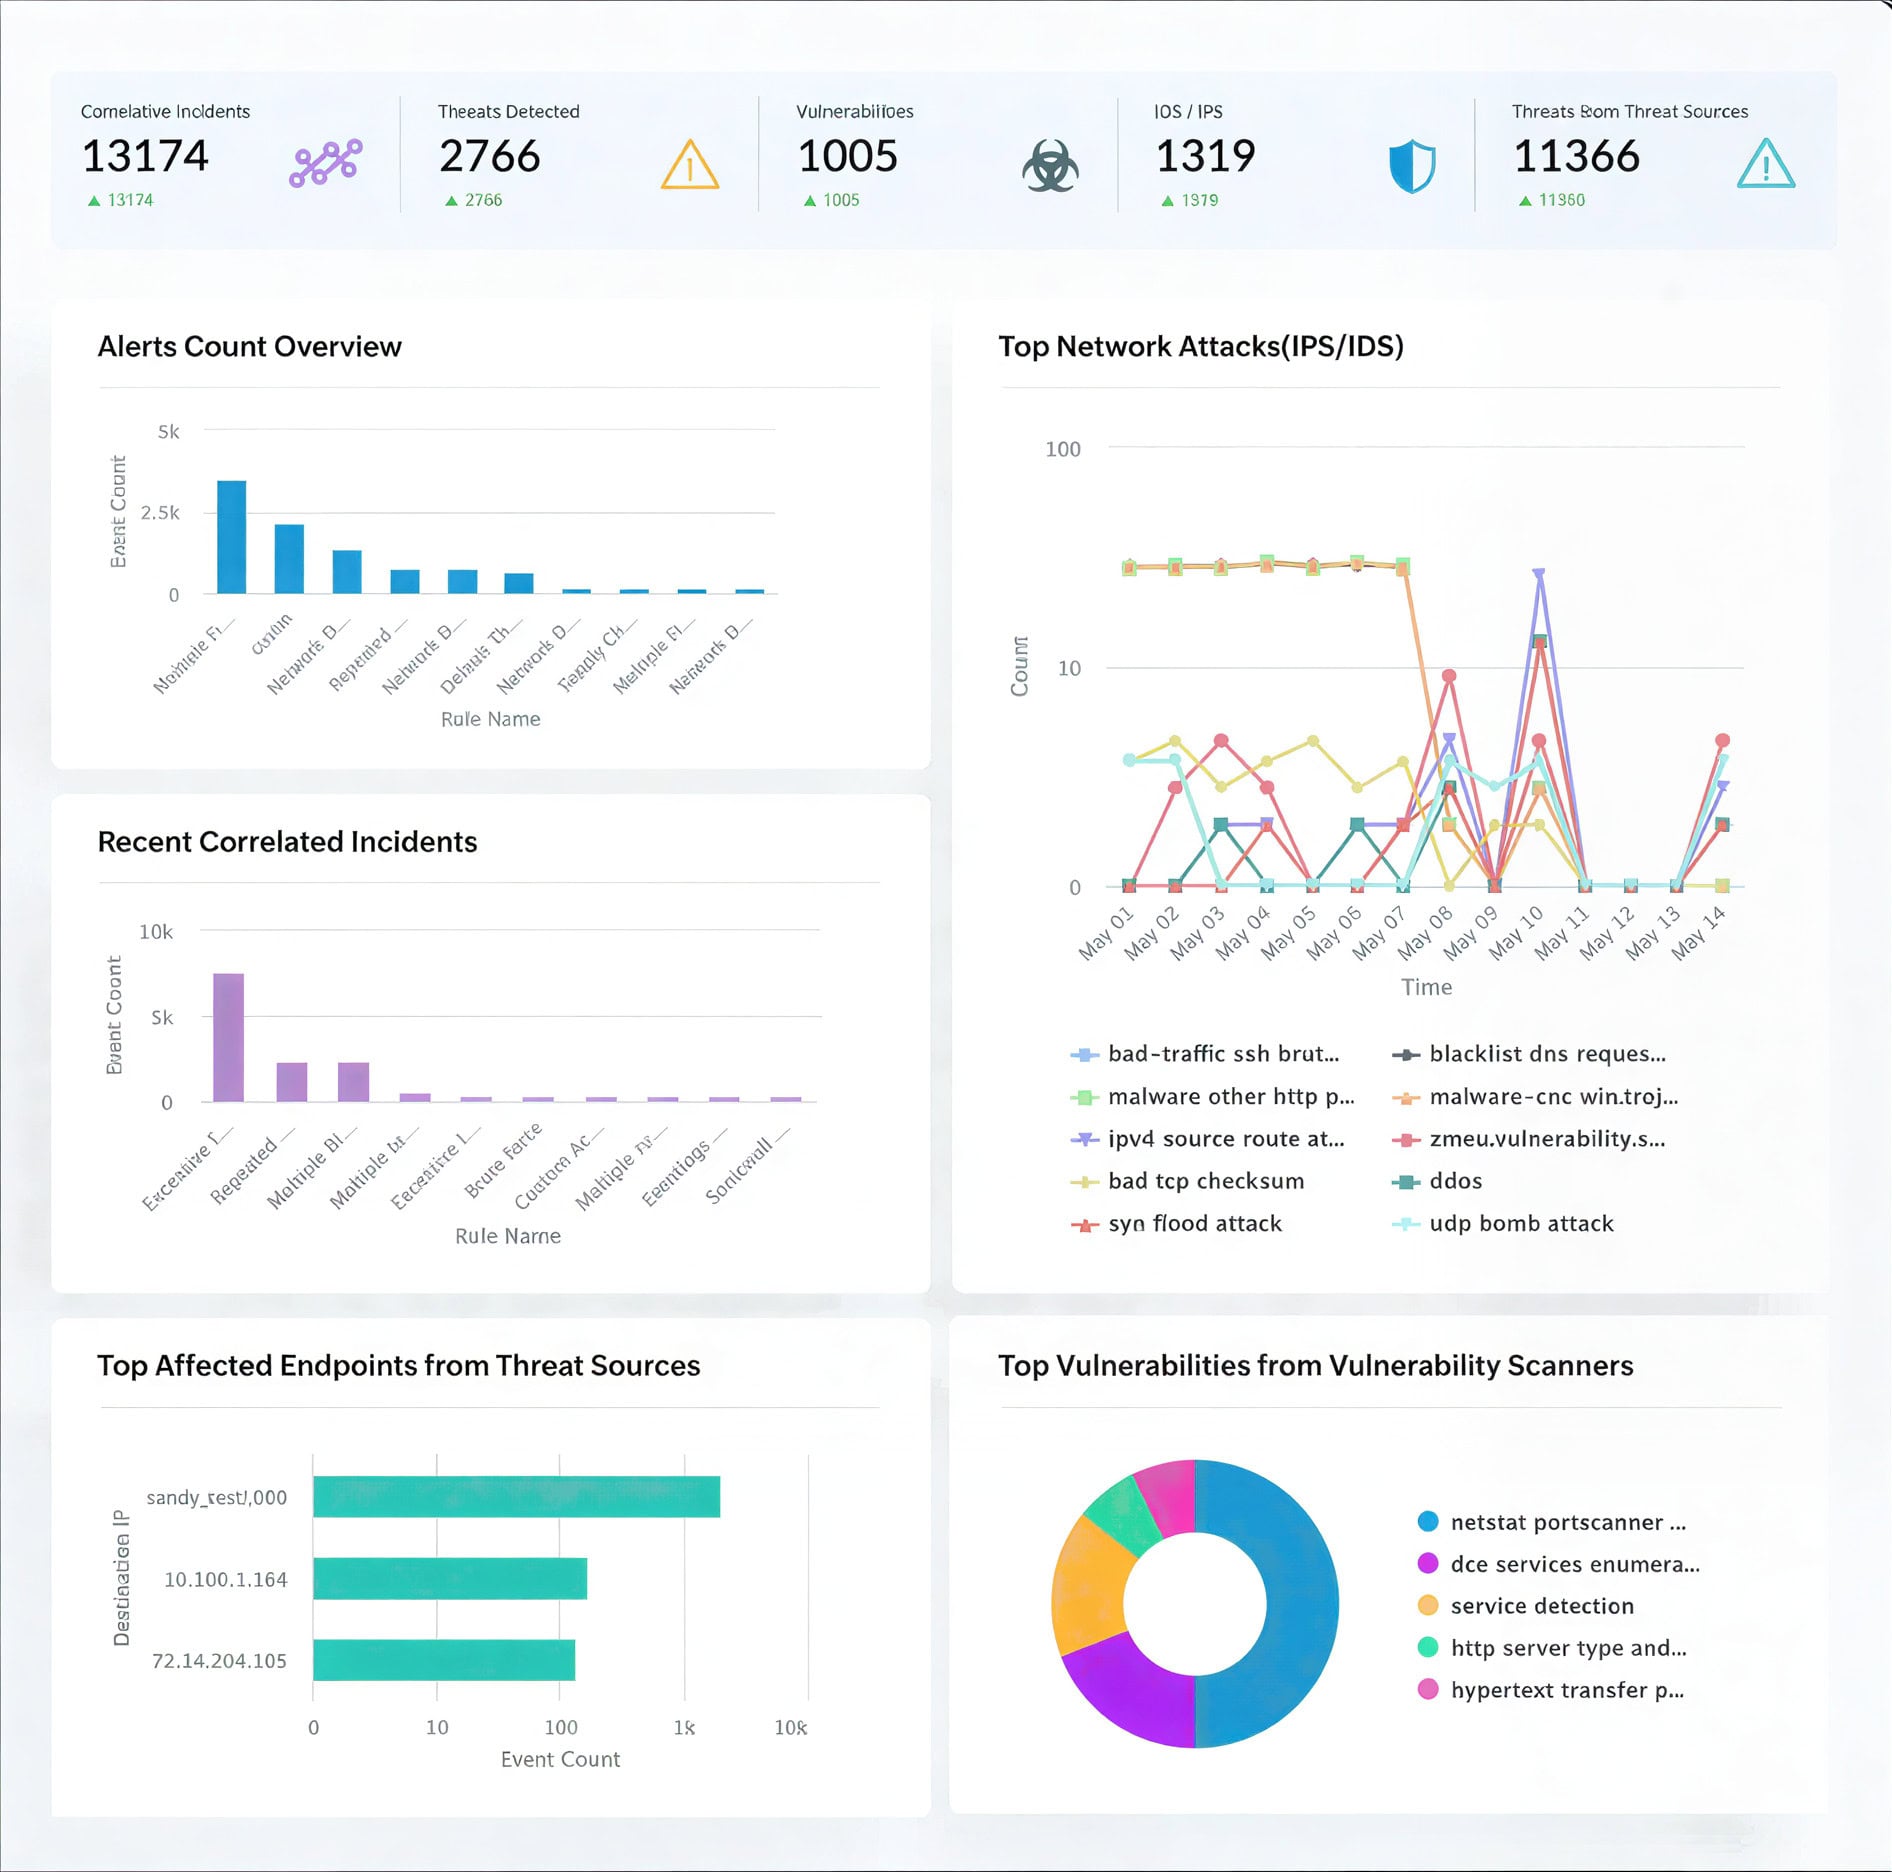Click the Vulnerabilities biohazard icon
This screenshot has width=1892, height=1872.
pyautogui.click(x=1049, y=166)
